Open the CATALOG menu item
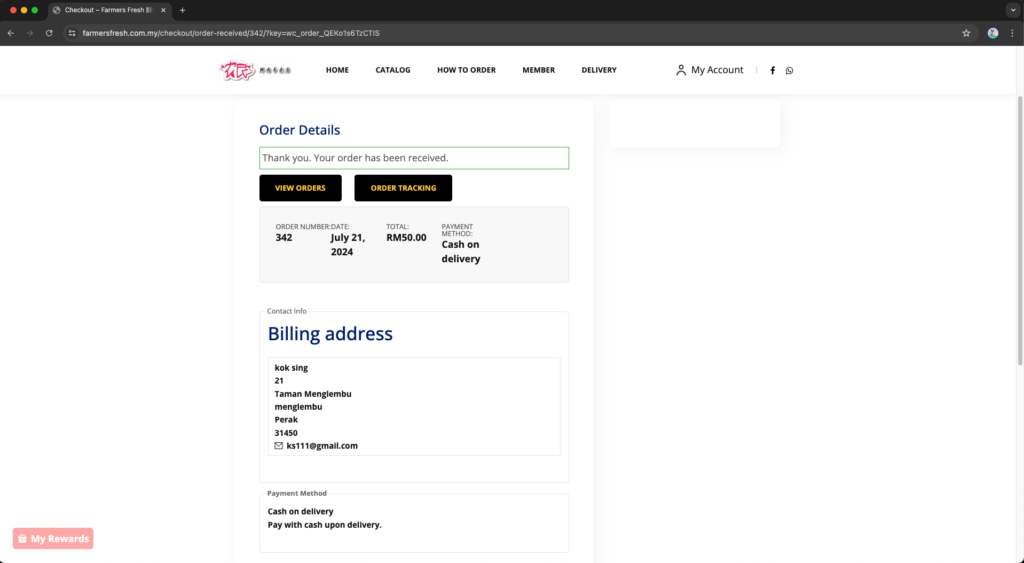The image size is (1024, 563). [x=393, y=70]
